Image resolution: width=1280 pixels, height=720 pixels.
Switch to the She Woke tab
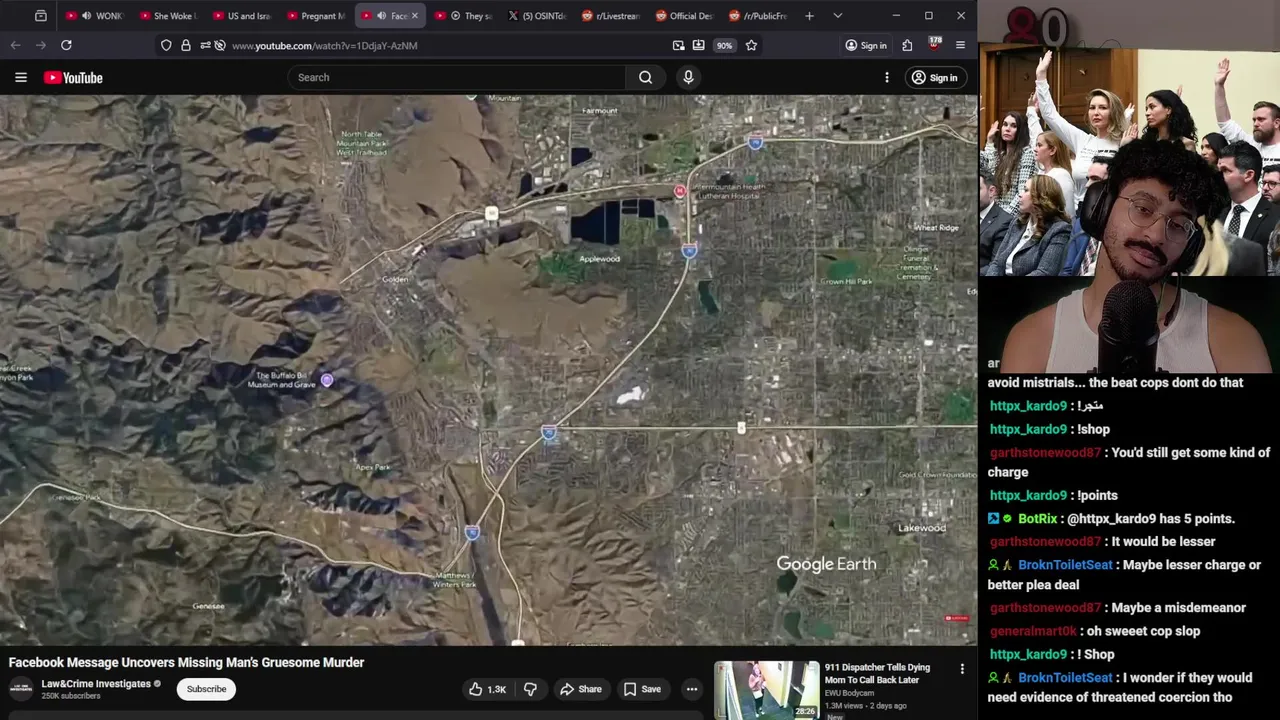pyautogui.click(x=168, y=16)
